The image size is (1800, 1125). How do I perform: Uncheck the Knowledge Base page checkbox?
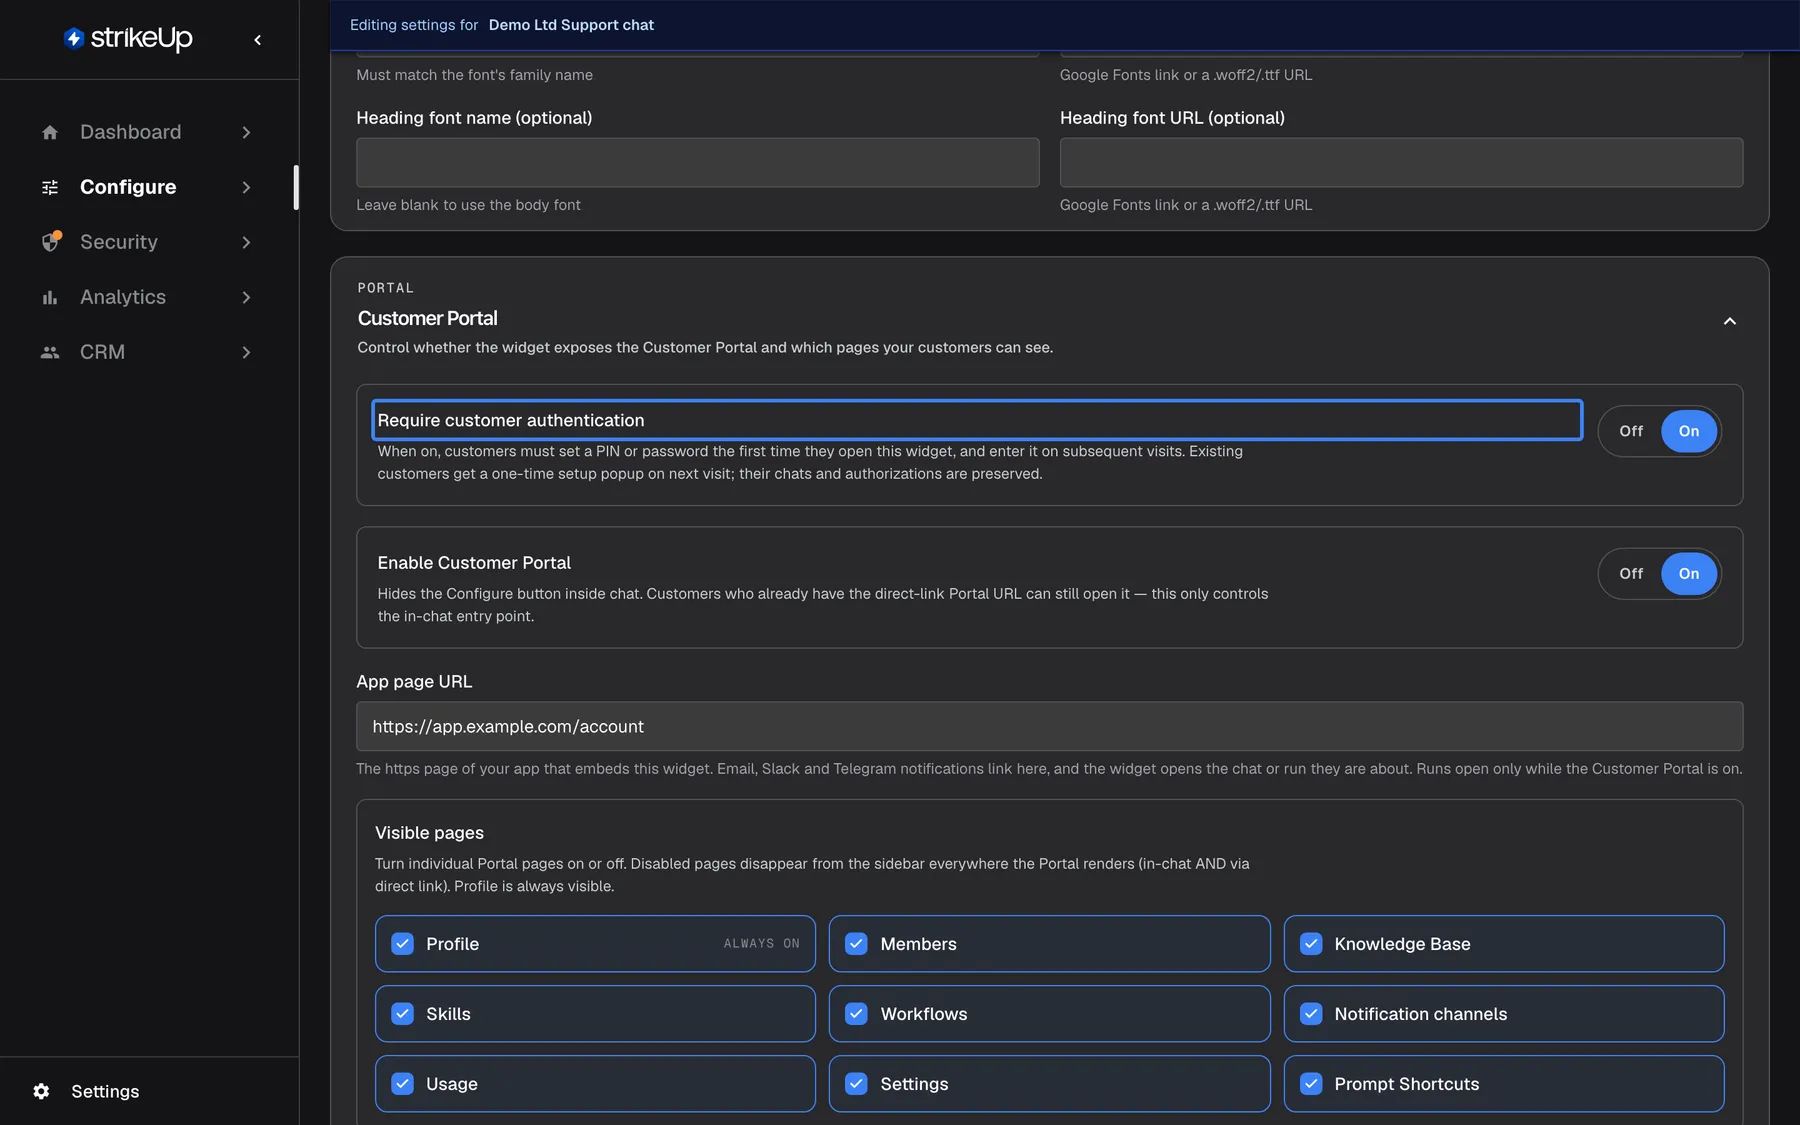(1311, 944)
